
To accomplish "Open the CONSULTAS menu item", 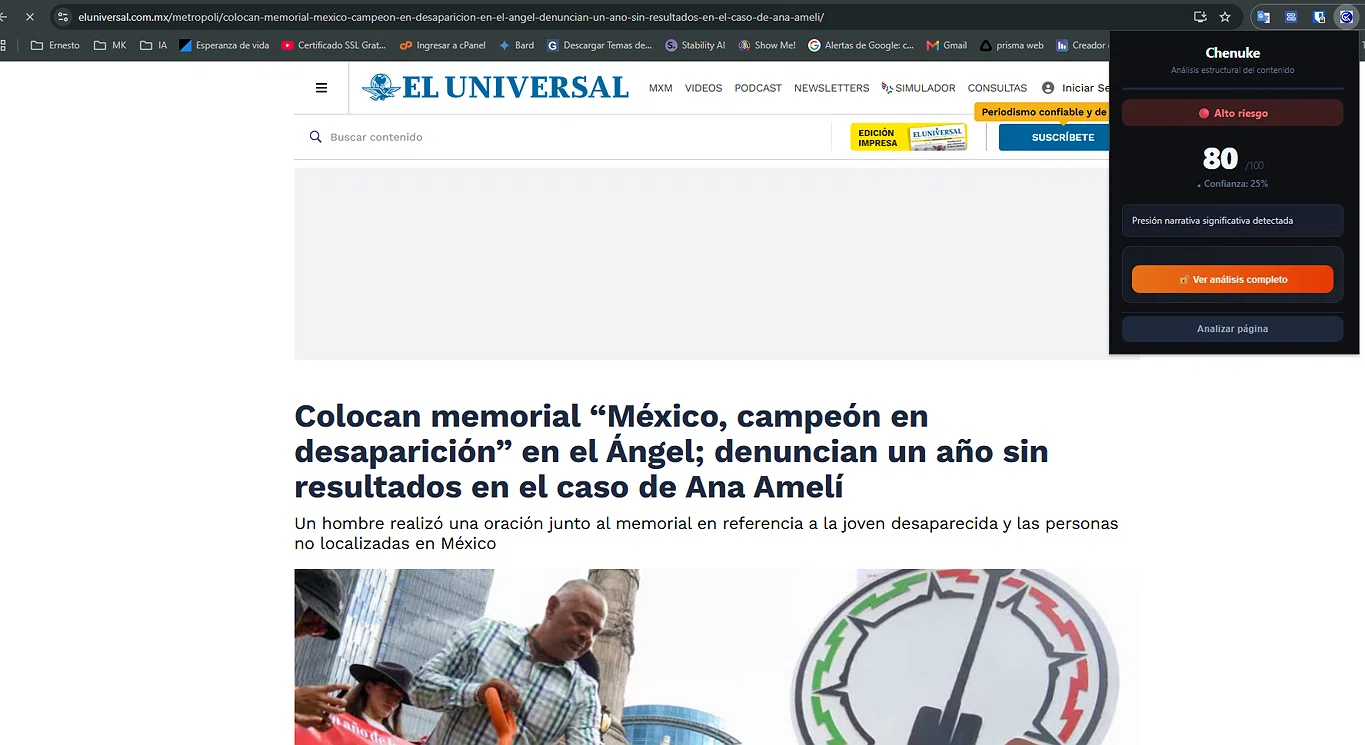I will point(997,88).
